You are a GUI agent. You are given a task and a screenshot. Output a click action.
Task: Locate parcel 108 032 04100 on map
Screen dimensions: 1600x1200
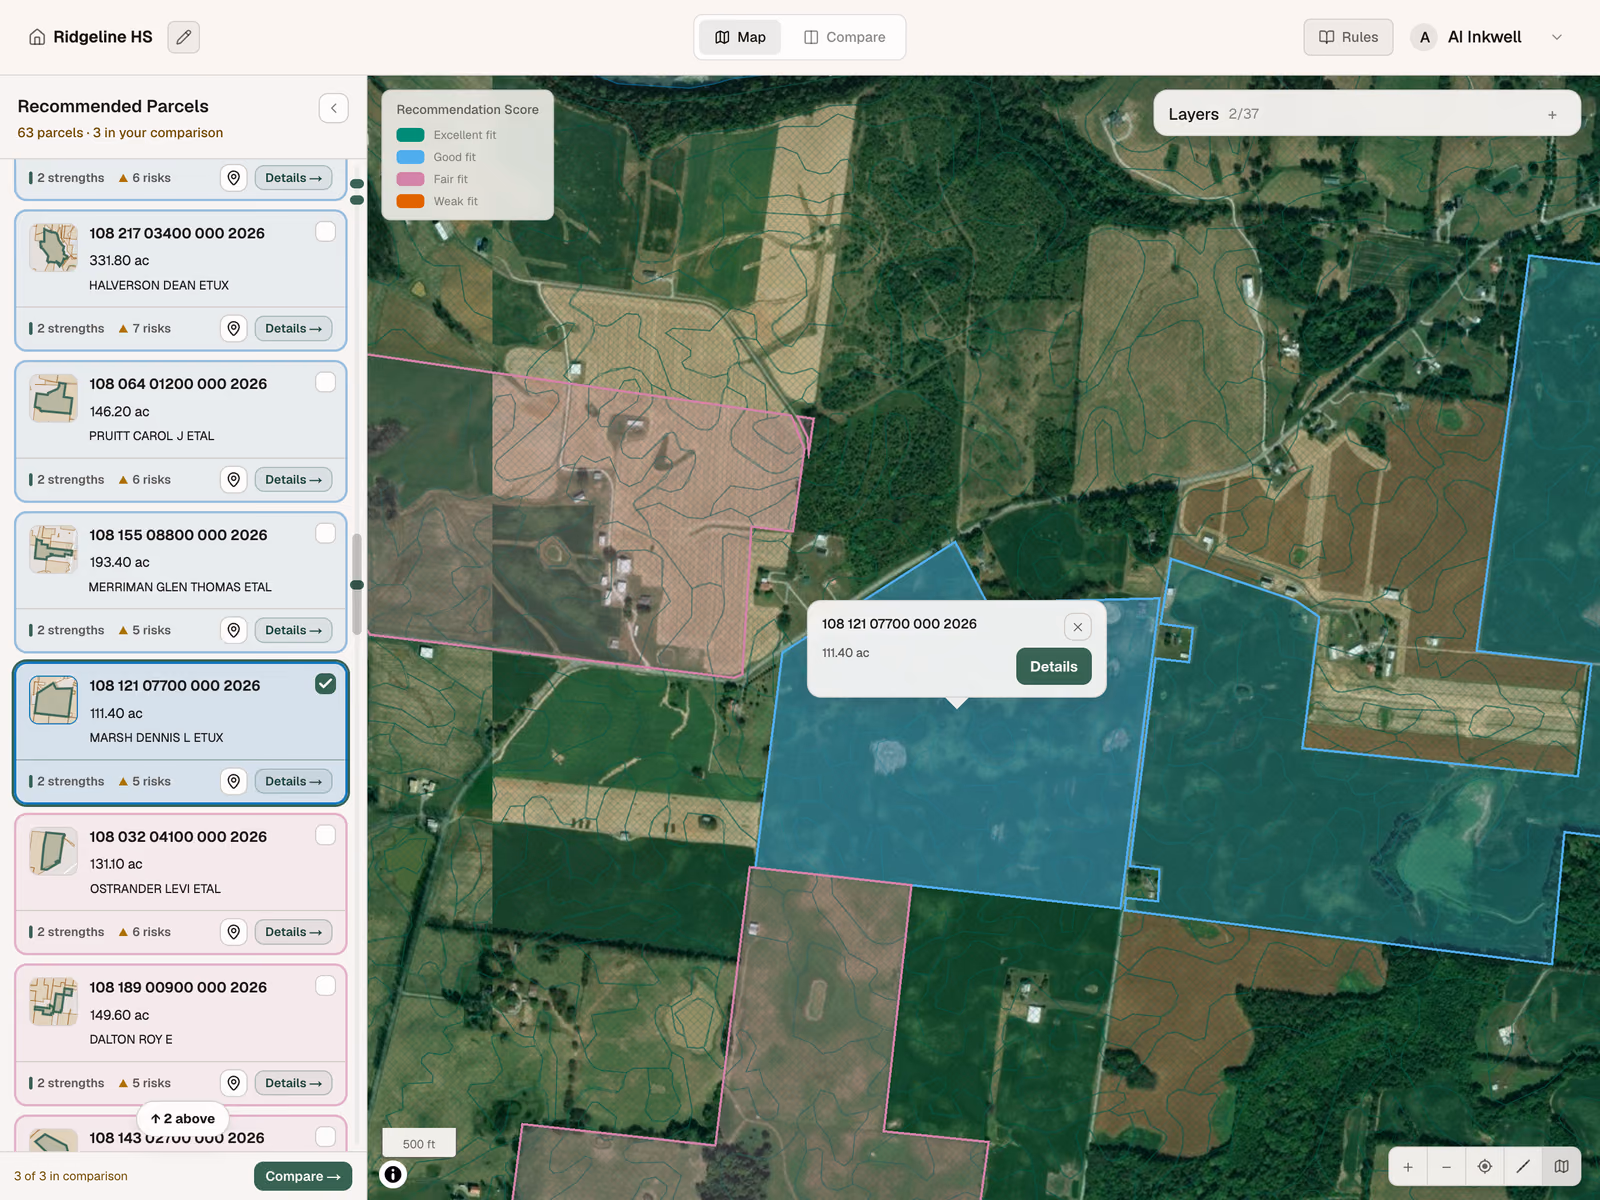[233, 932]
